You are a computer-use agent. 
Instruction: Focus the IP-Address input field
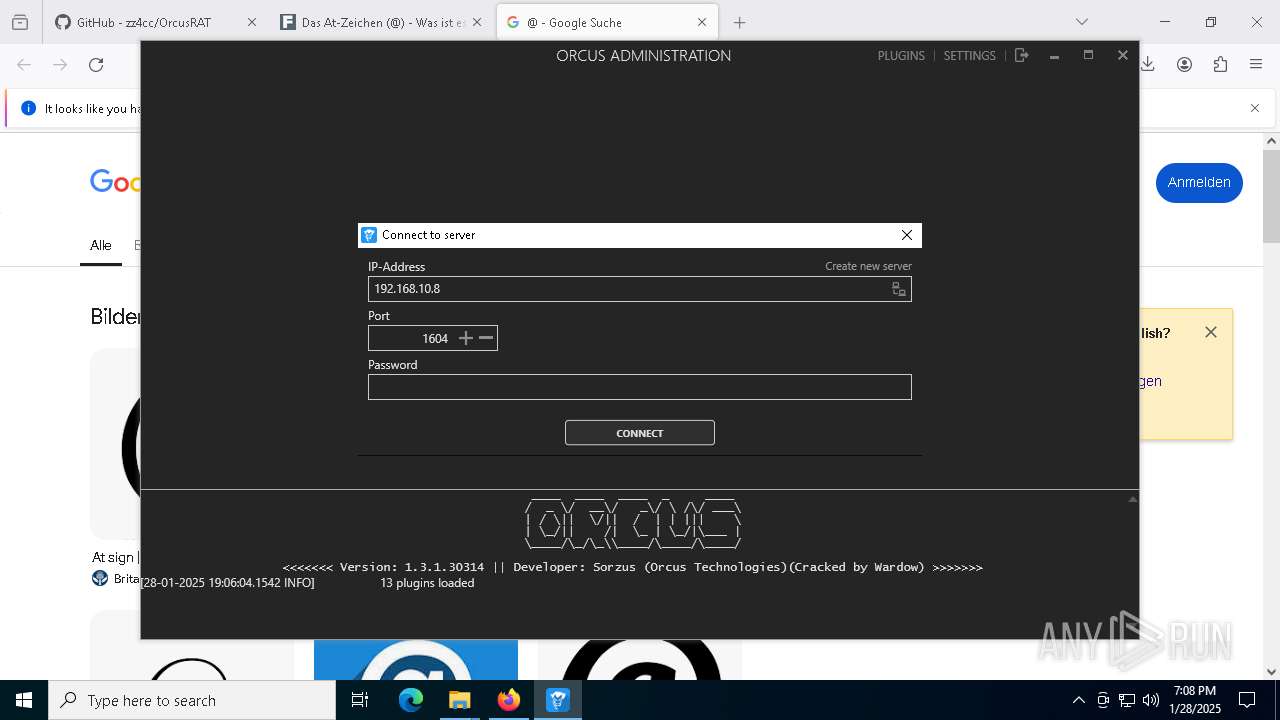tap(640, 288)
